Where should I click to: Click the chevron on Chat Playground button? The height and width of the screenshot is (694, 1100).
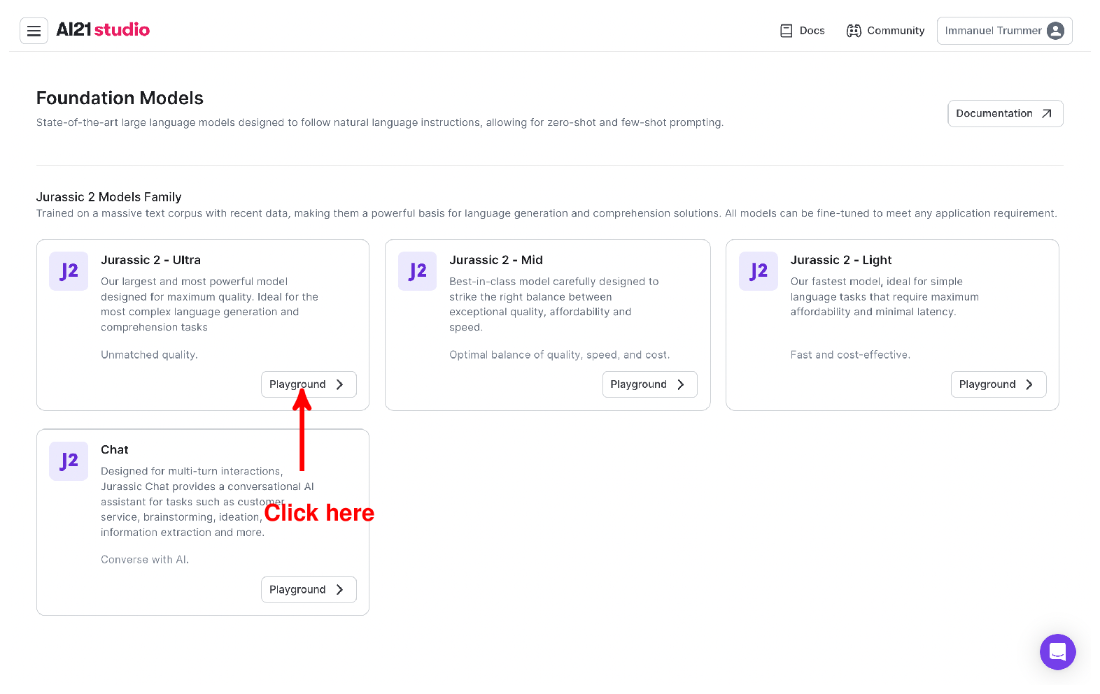coord(340,589)
